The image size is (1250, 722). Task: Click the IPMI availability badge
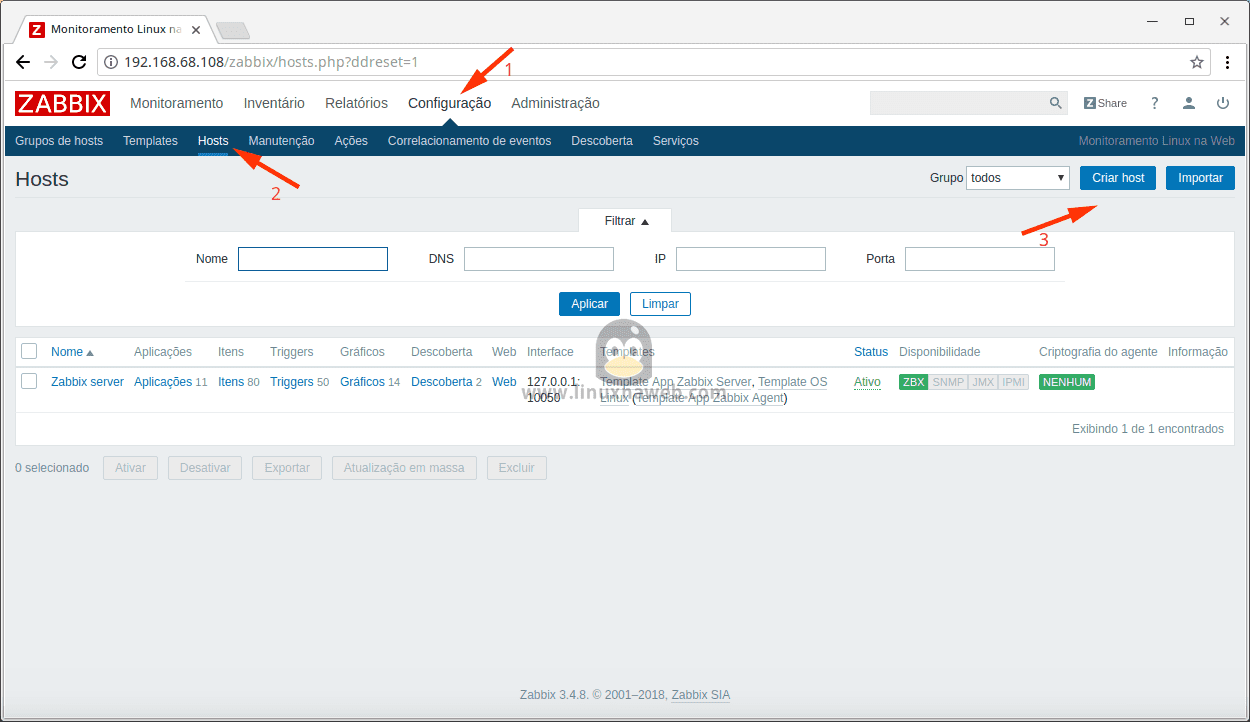pos(1014,382)
